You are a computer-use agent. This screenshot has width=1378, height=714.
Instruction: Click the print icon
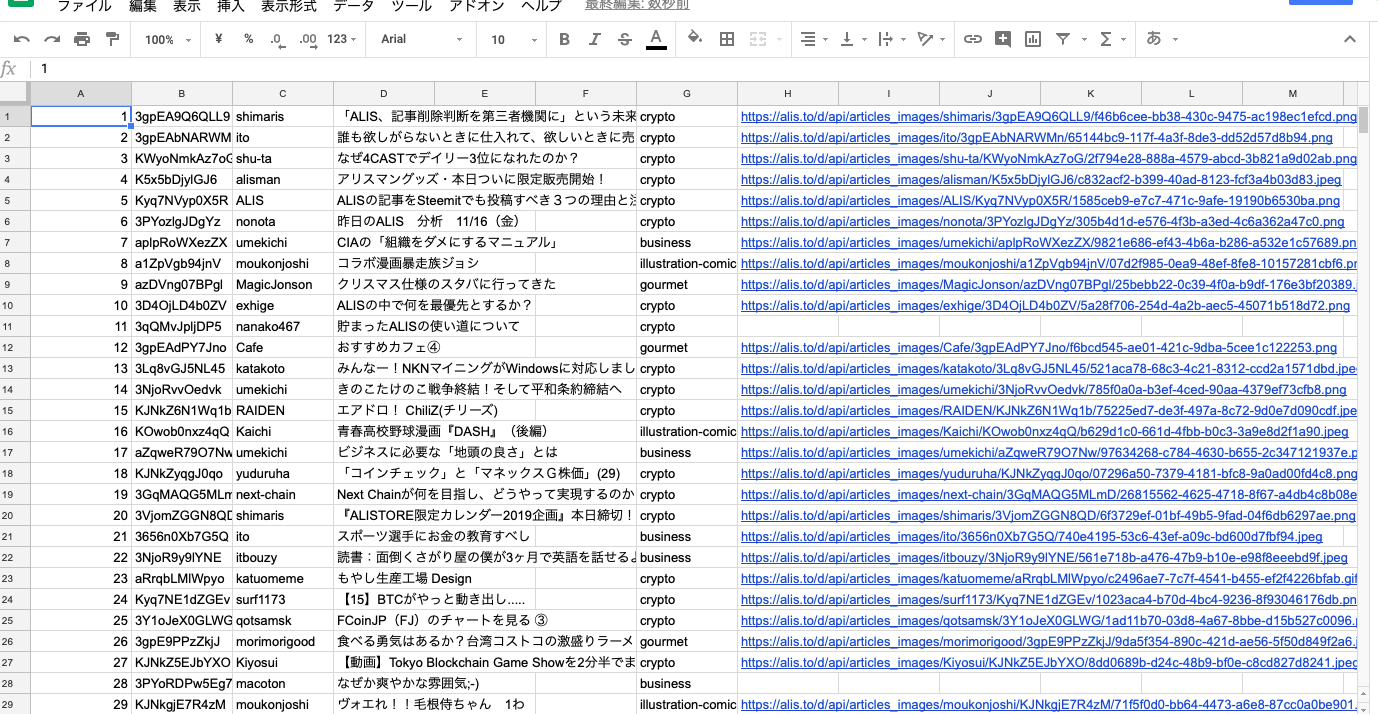(x=82, y=39)
